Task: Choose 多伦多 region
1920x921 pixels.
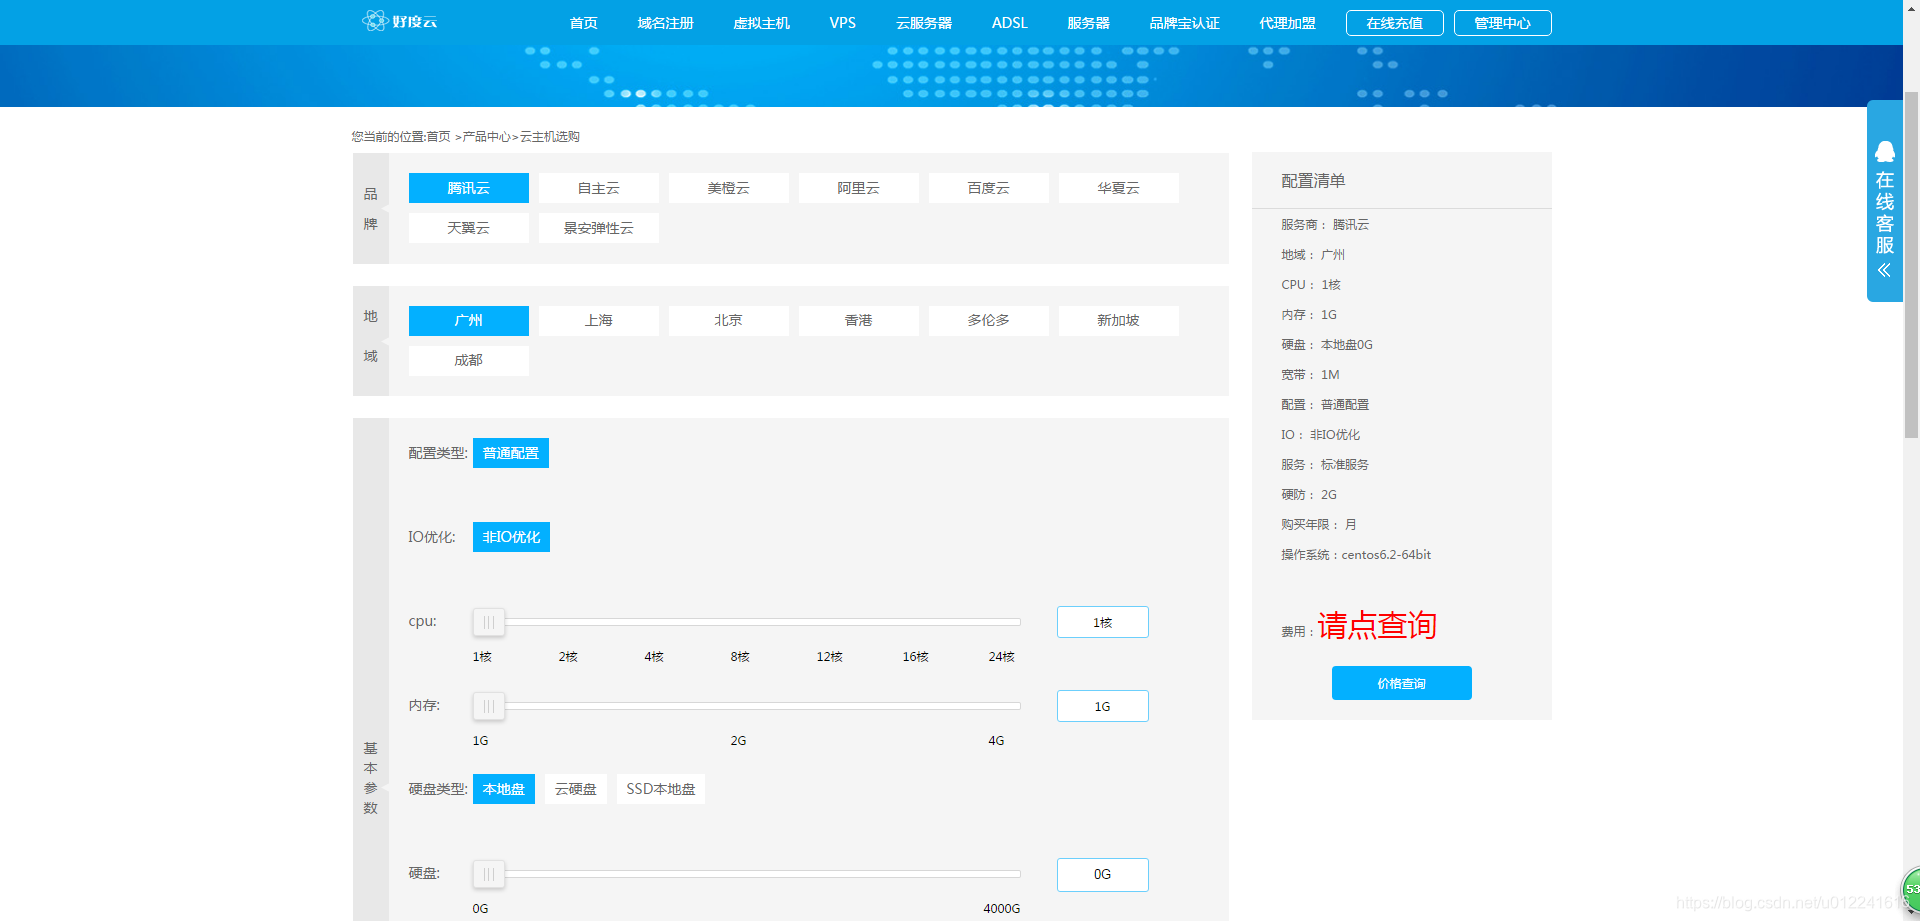Action: pyautogui.click(x=988, y=320)
